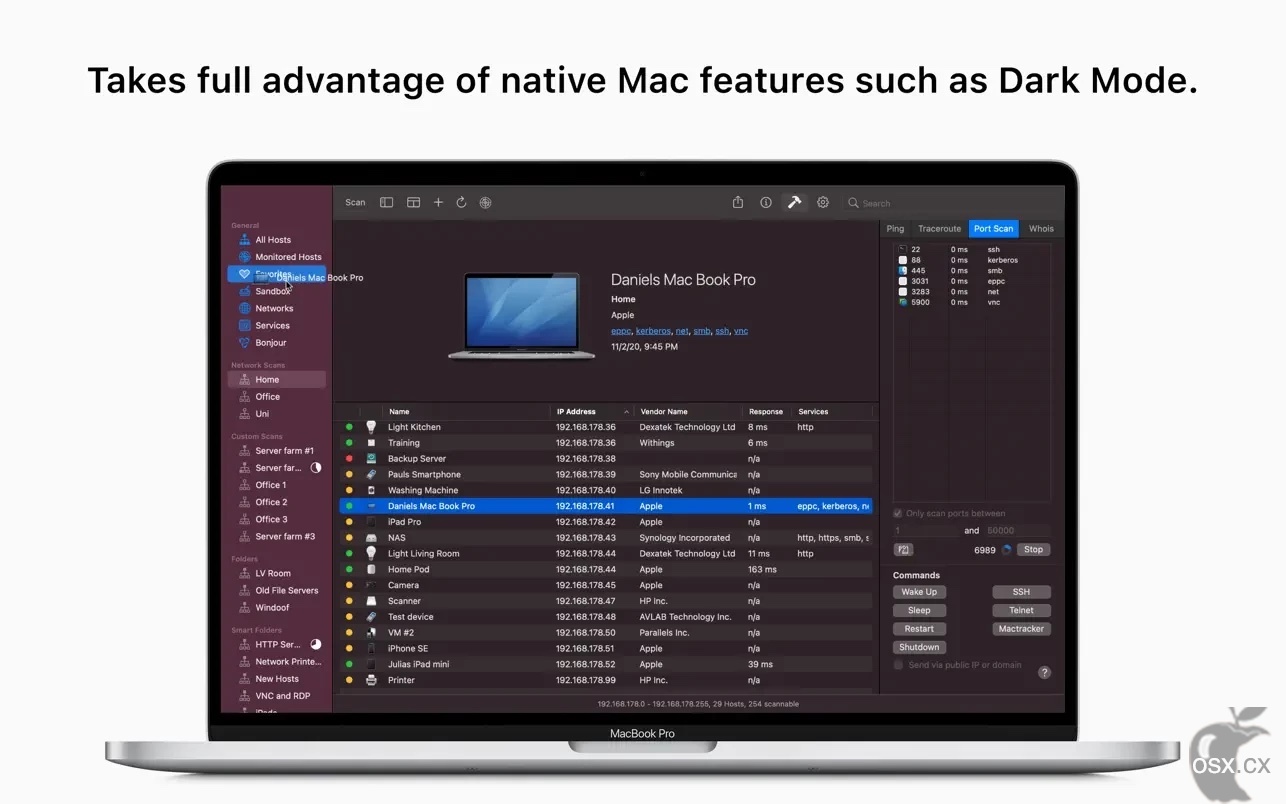Viewport: 1286px width, 804px height.
Task: Stop the running port scan
Action: (x=1033, y=550)
